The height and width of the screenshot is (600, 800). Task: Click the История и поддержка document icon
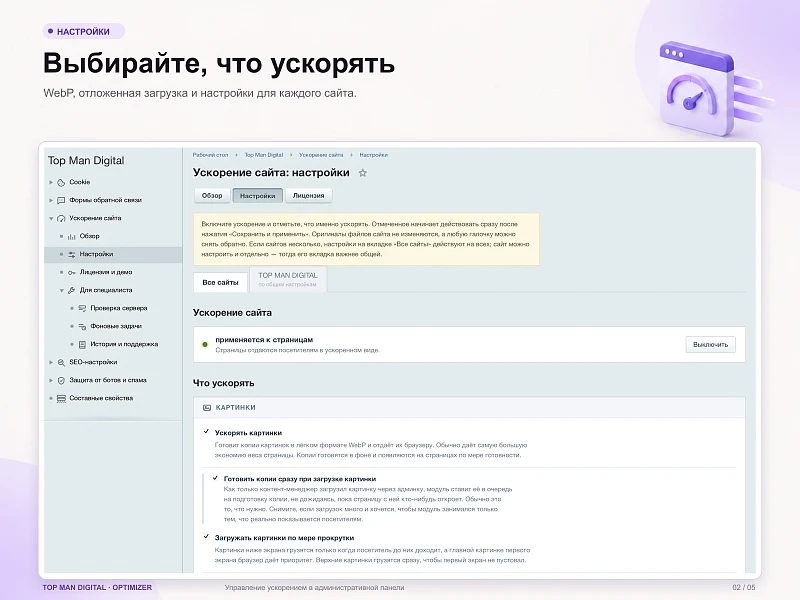tap(82, 344)
